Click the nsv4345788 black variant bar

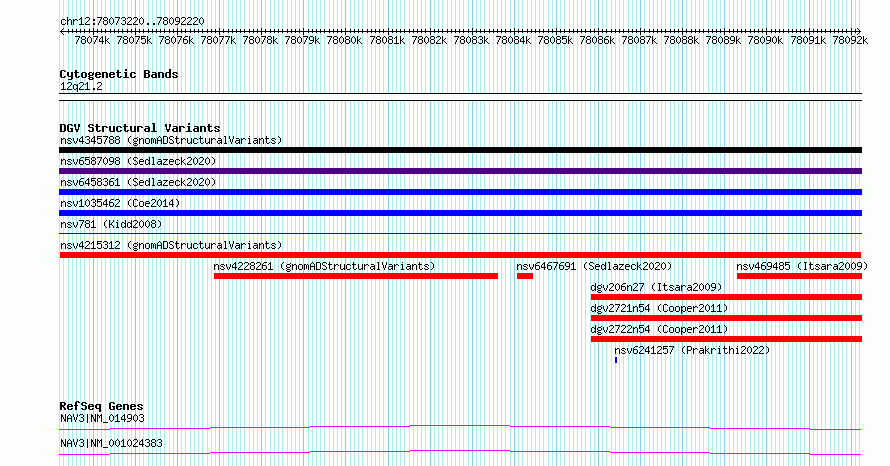click(x=460, y=150)
